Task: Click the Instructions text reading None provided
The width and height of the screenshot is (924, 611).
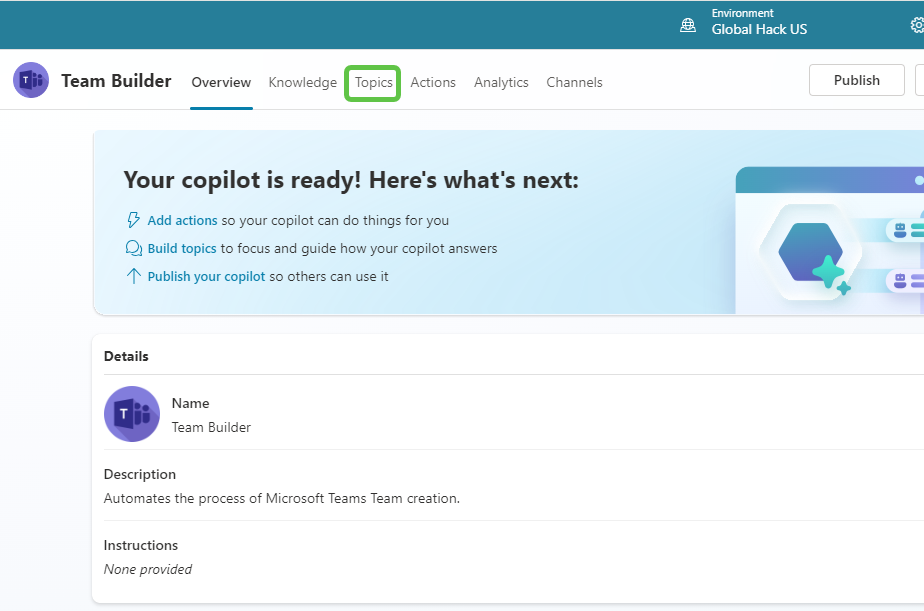Action: (147, 567)
